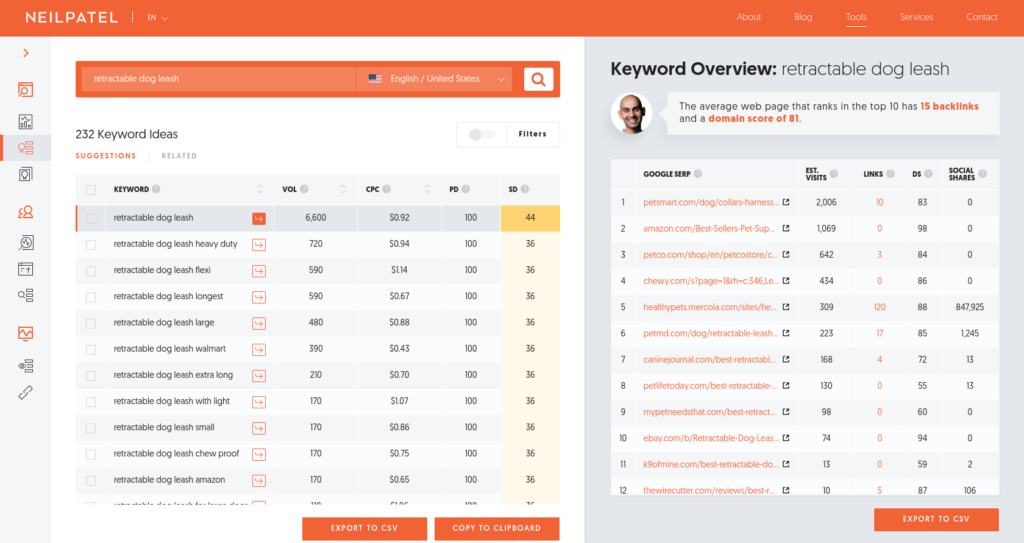Screen dimensions: 1024x543
Task: Click the search field containing 'retractable dog leash'
Action: point(218,79)
